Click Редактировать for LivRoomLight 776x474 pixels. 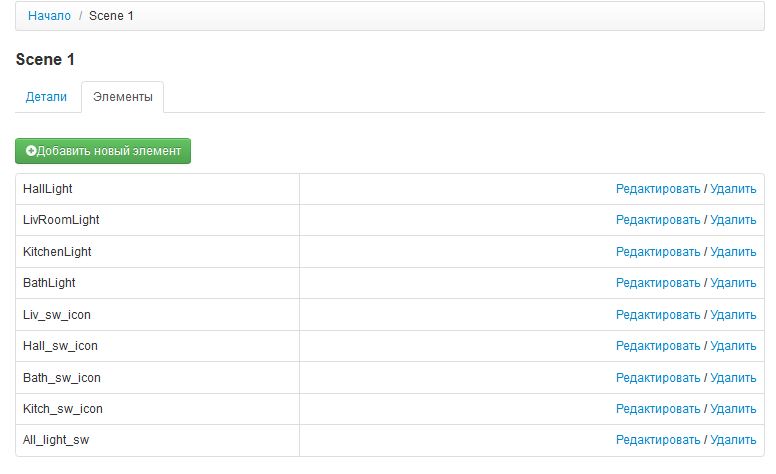click(x=658, y=220)
